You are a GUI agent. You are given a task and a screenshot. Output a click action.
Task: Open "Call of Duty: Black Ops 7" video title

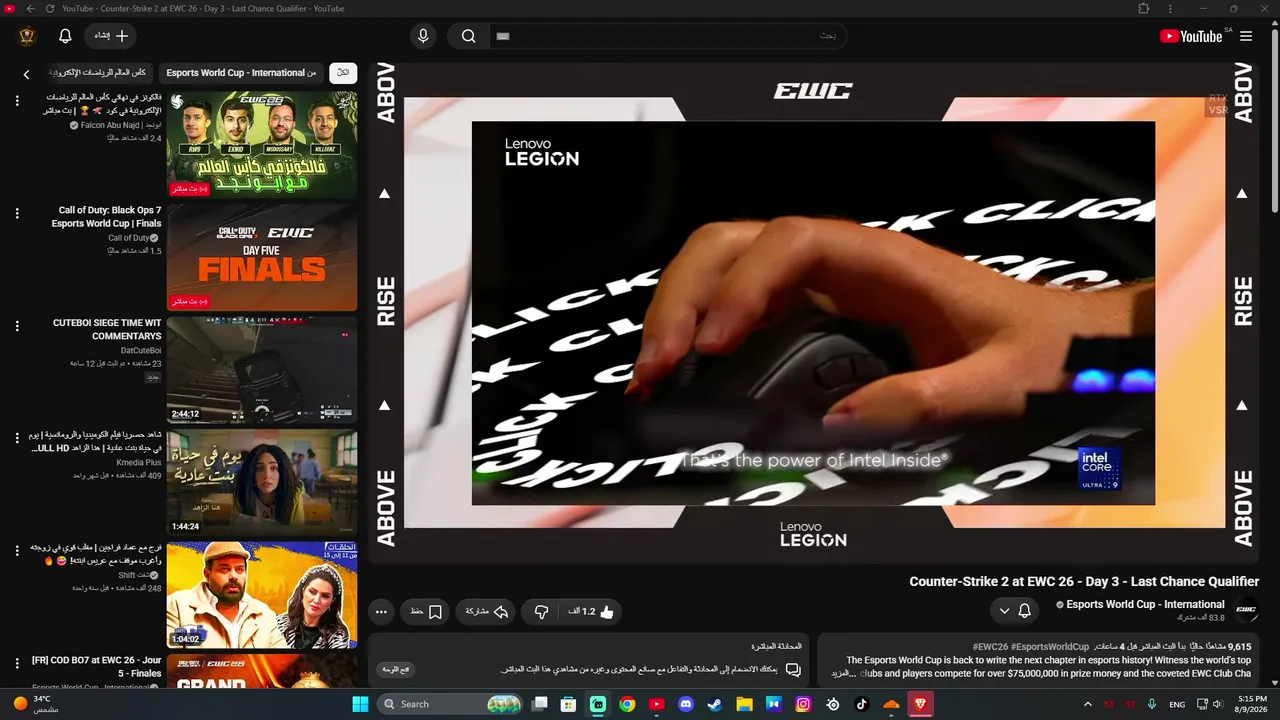(x=106, y=217)
